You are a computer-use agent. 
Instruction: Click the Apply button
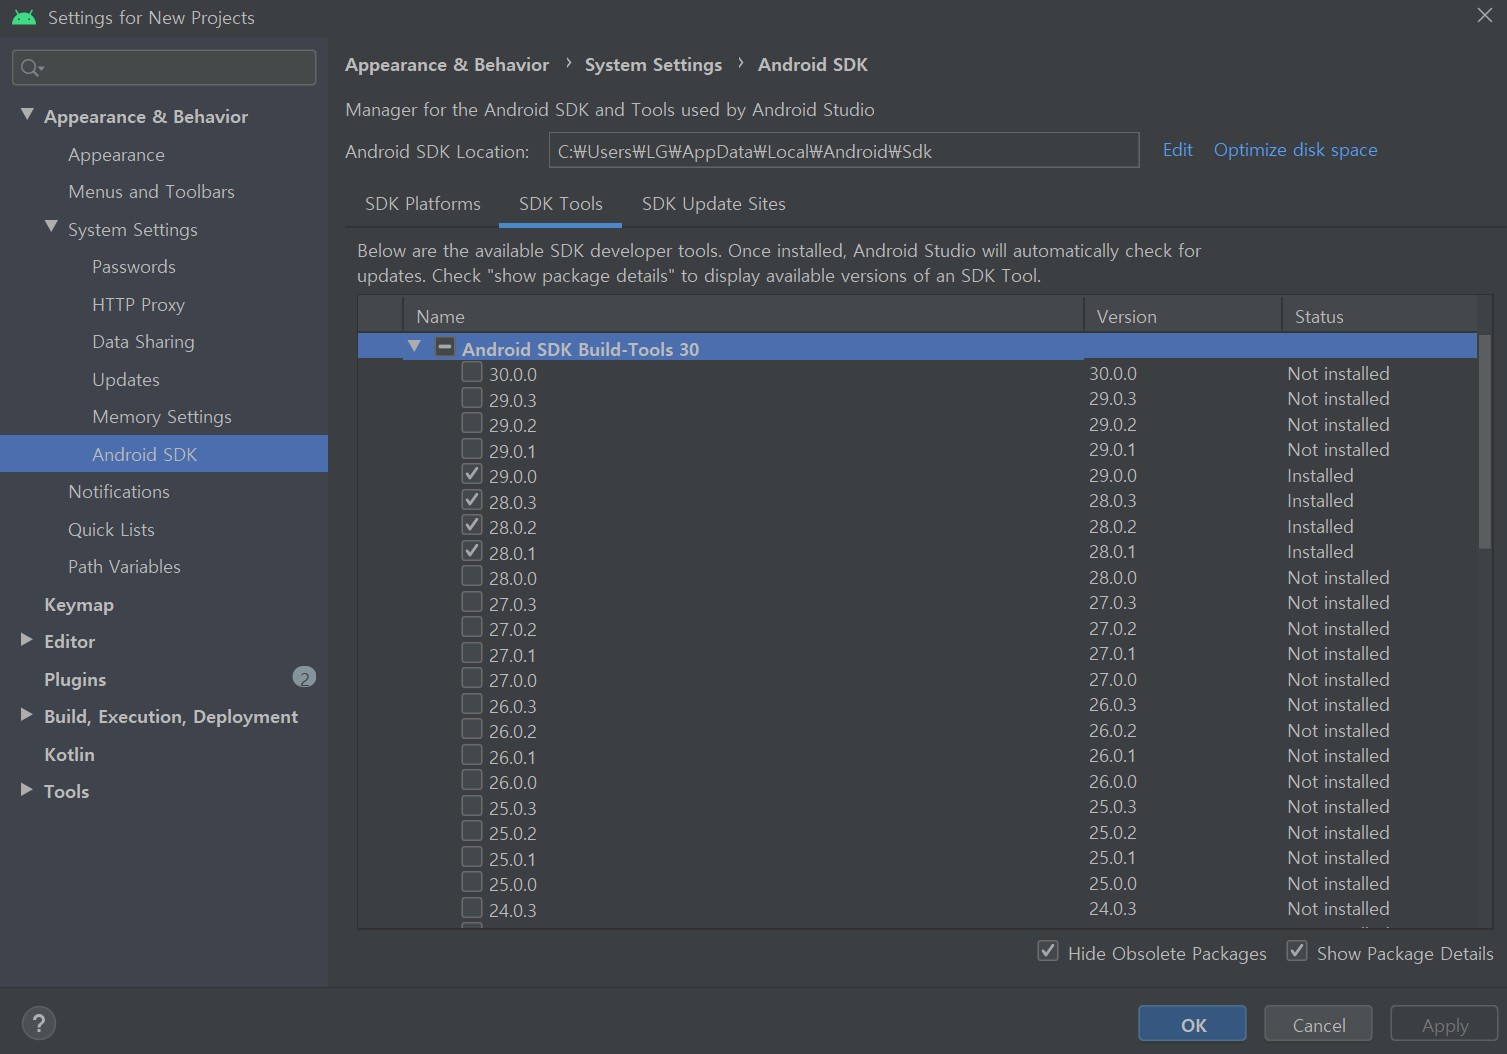pyautogui.click(x=1444, y=1024)
